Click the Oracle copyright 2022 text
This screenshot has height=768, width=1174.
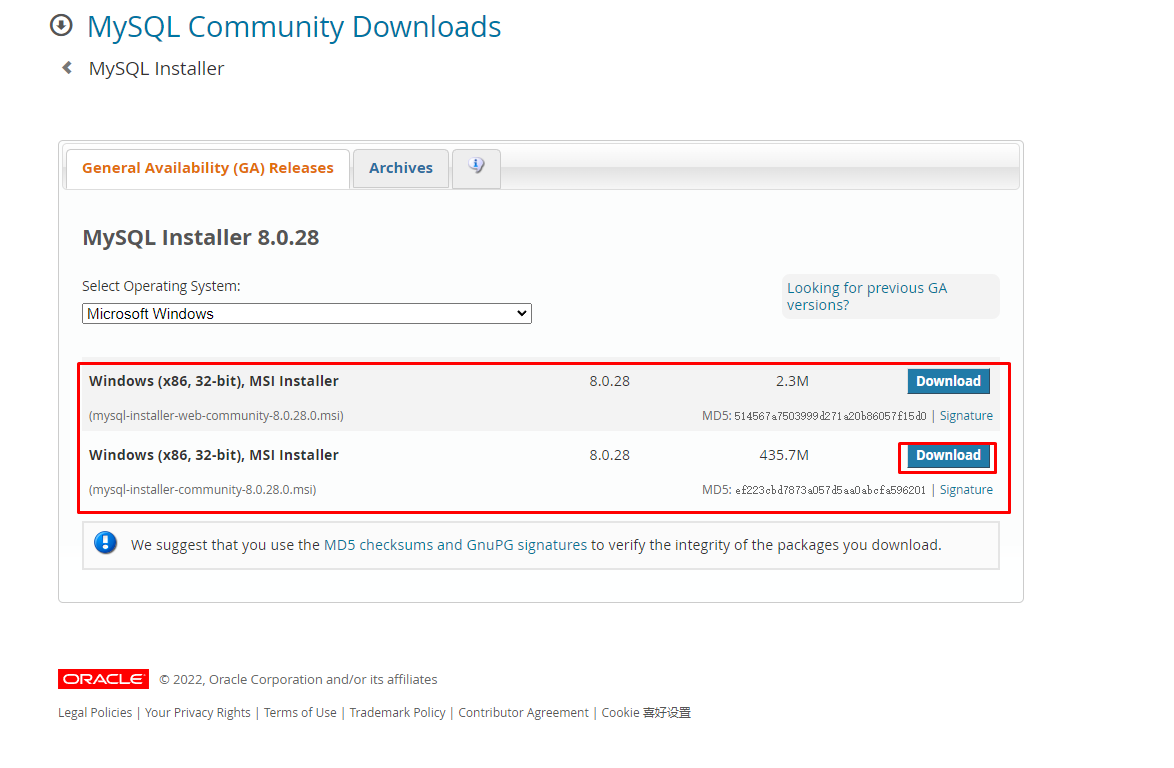pos(298,680)
